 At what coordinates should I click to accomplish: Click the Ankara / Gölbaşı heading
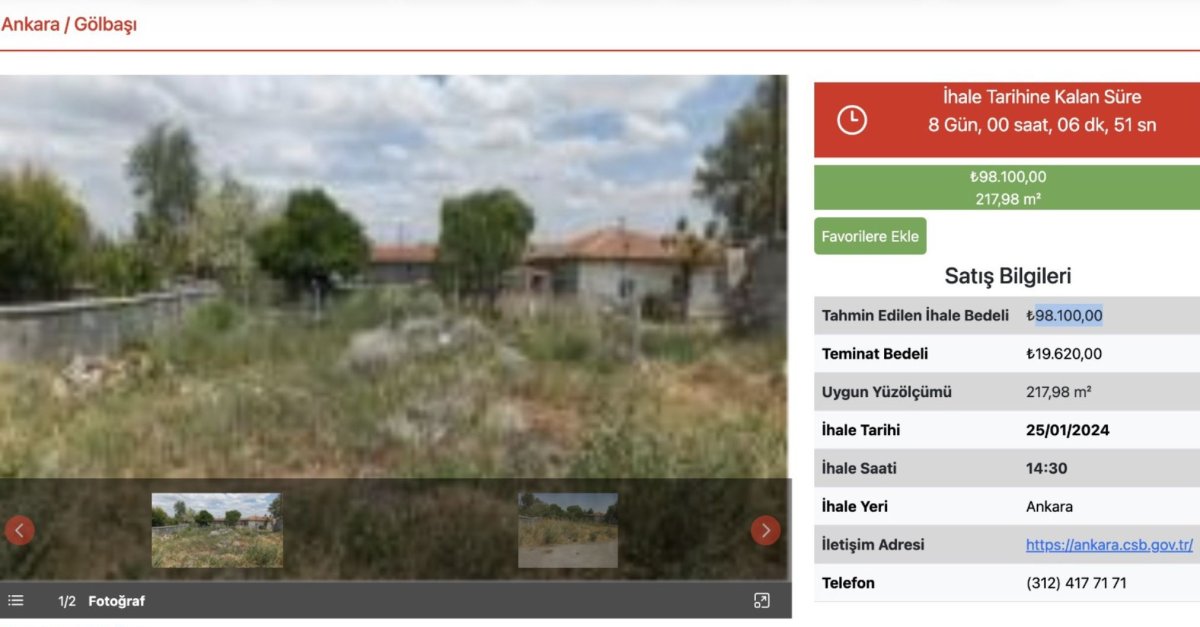click(x=69, y=24)
